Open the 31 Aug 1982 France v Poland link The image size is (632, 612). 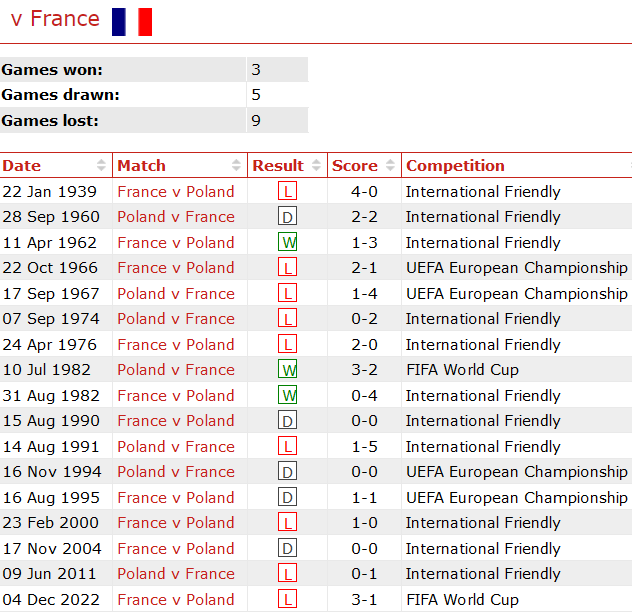click(x=176, y=396)
